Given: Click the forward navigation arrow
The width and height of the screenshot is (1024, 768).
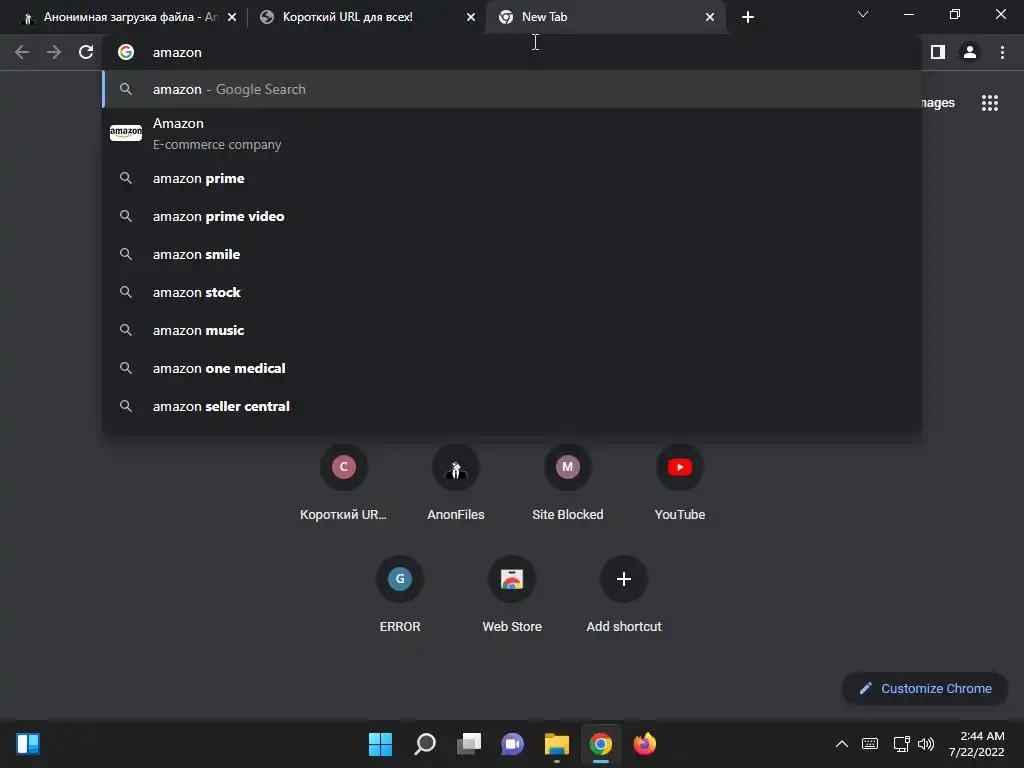Looking at the screenshot, I should 54,52.
